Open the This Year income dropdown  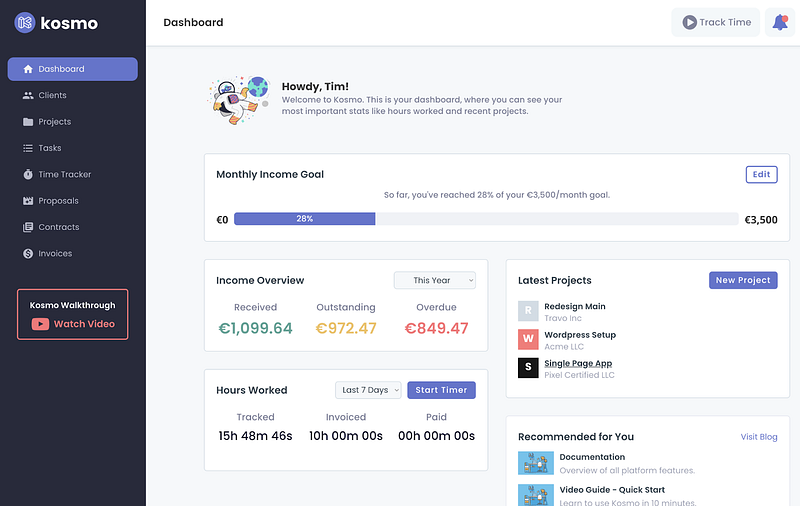[435, 280]
